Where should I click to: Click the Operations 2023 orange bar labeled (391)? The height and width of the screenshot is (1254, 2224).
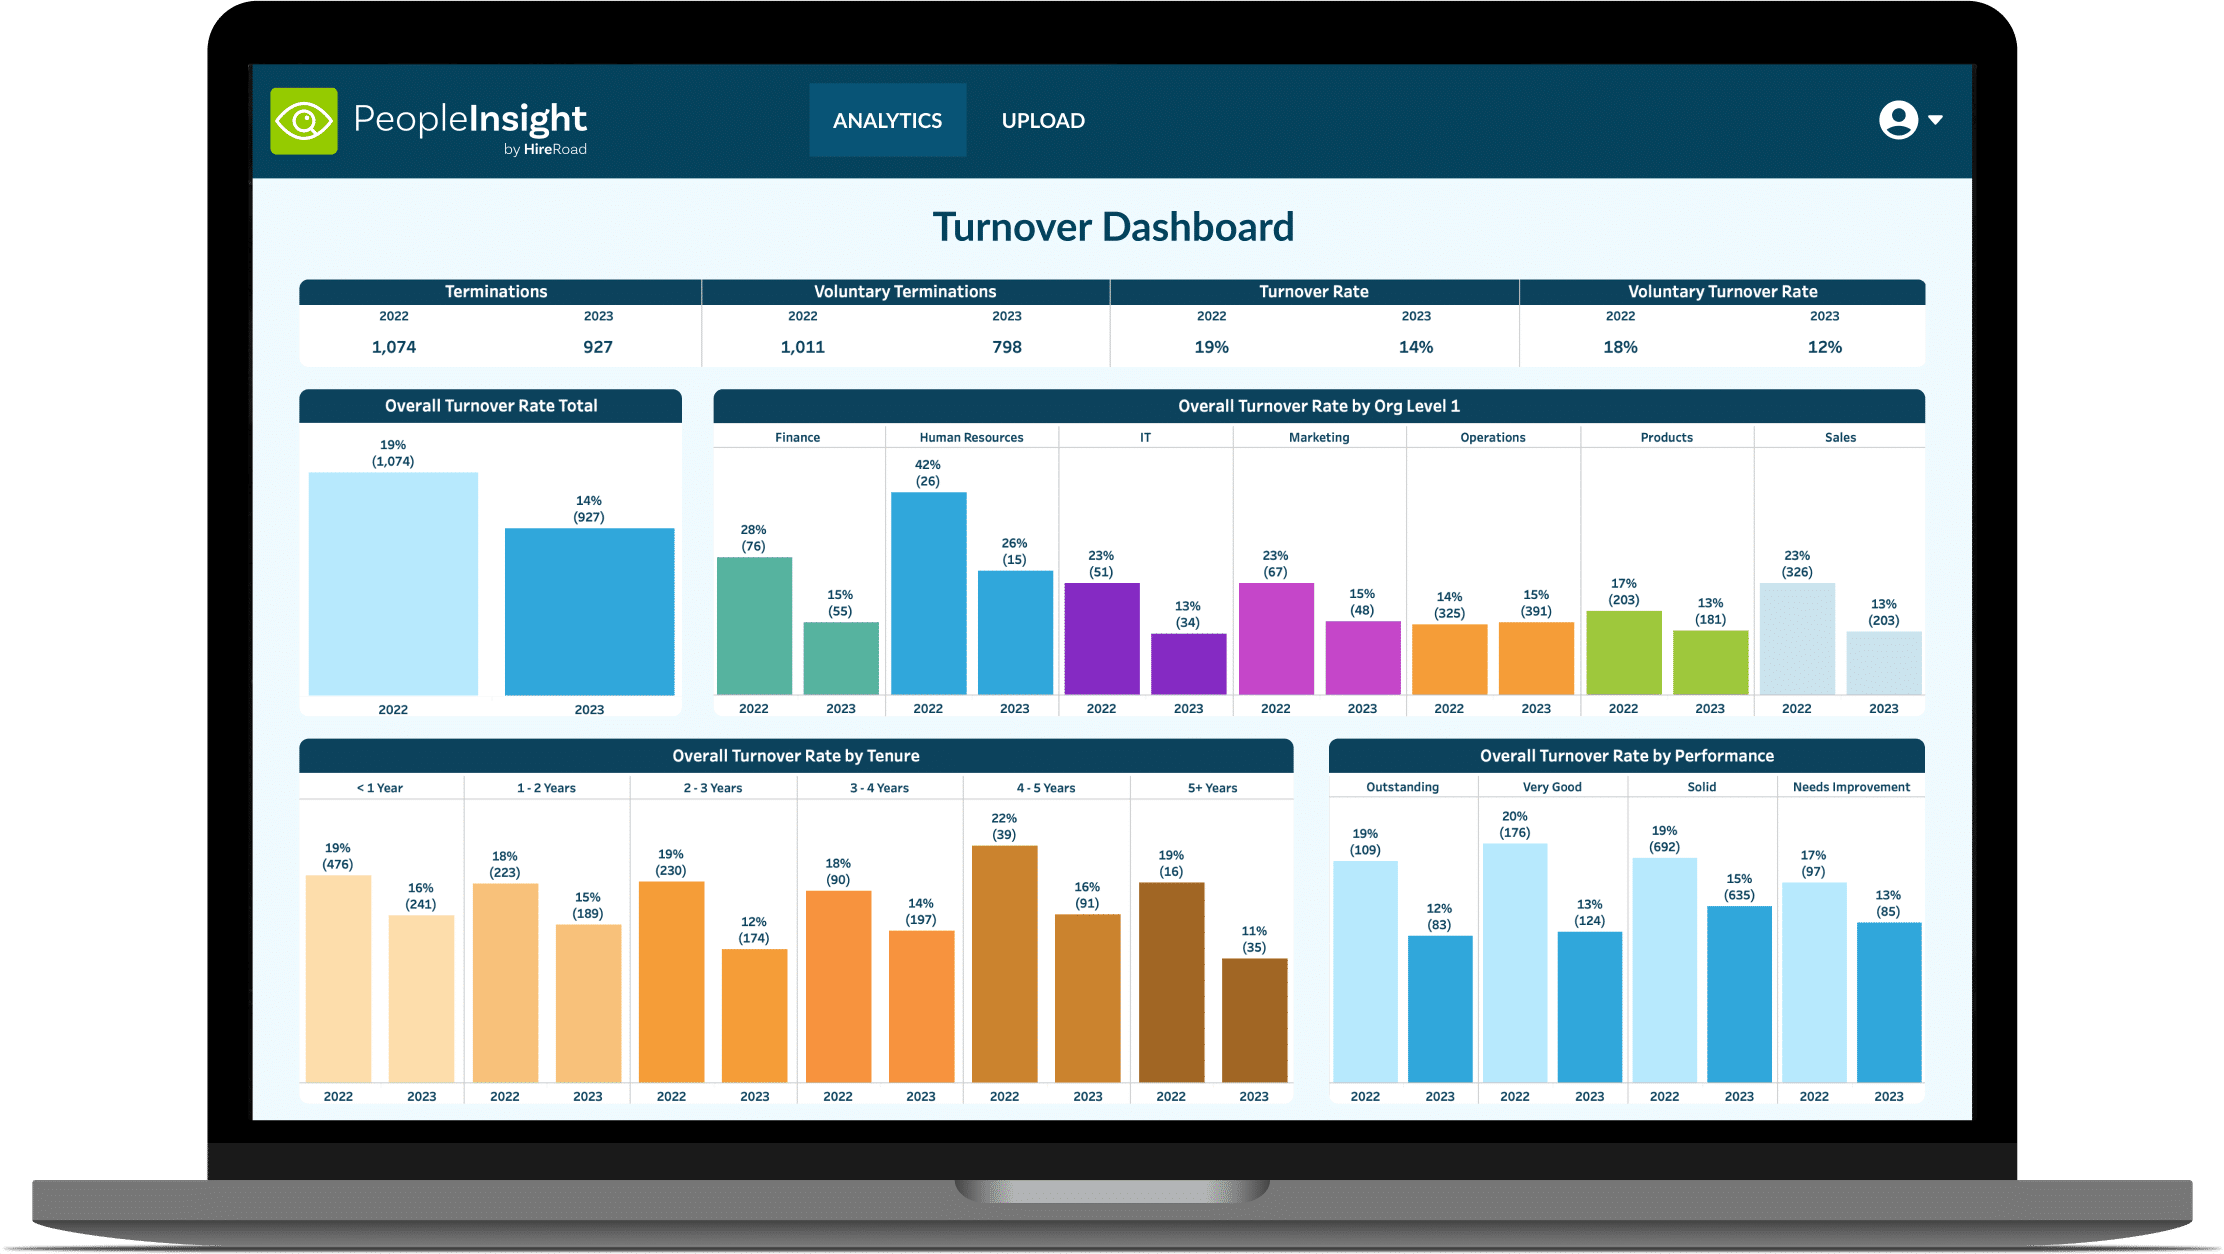1536,658
